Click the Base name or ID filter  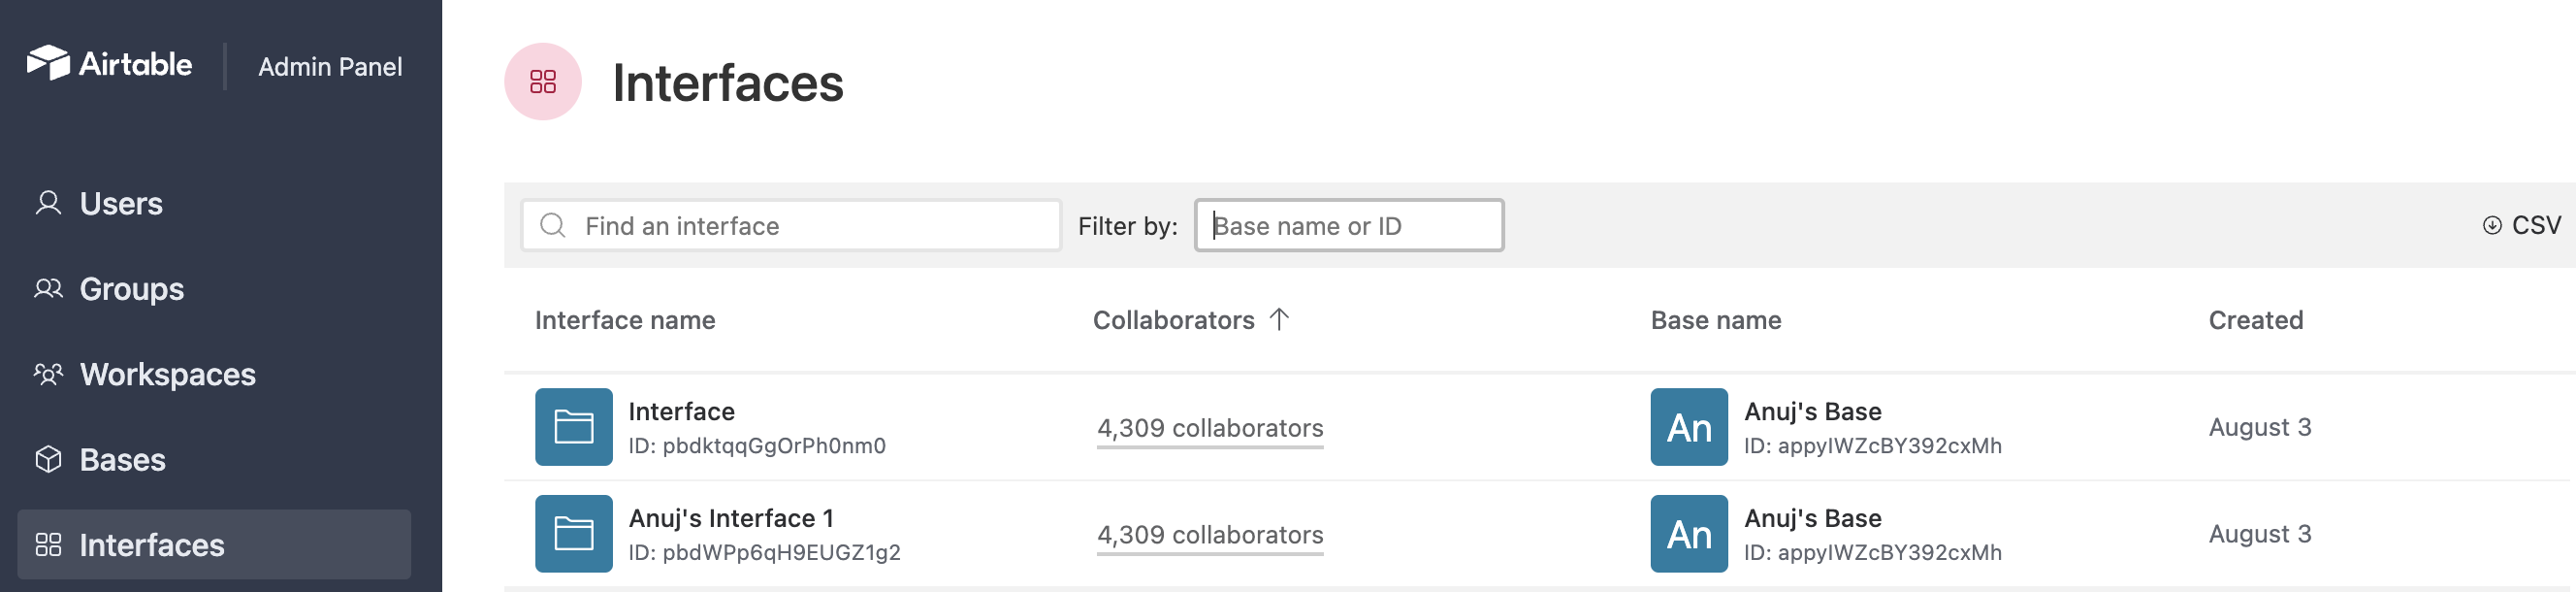(x=1349, y=226)
